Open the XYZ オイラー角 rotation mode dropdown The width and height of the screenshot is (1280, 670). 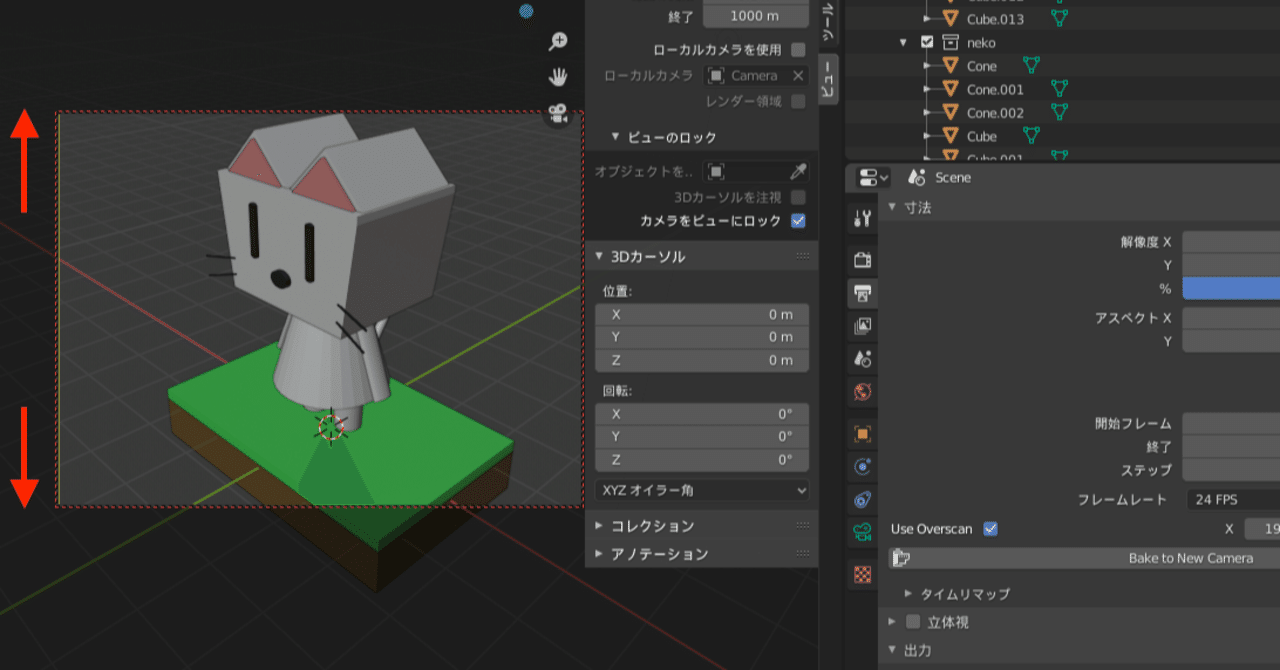click(x=702, y=490)
